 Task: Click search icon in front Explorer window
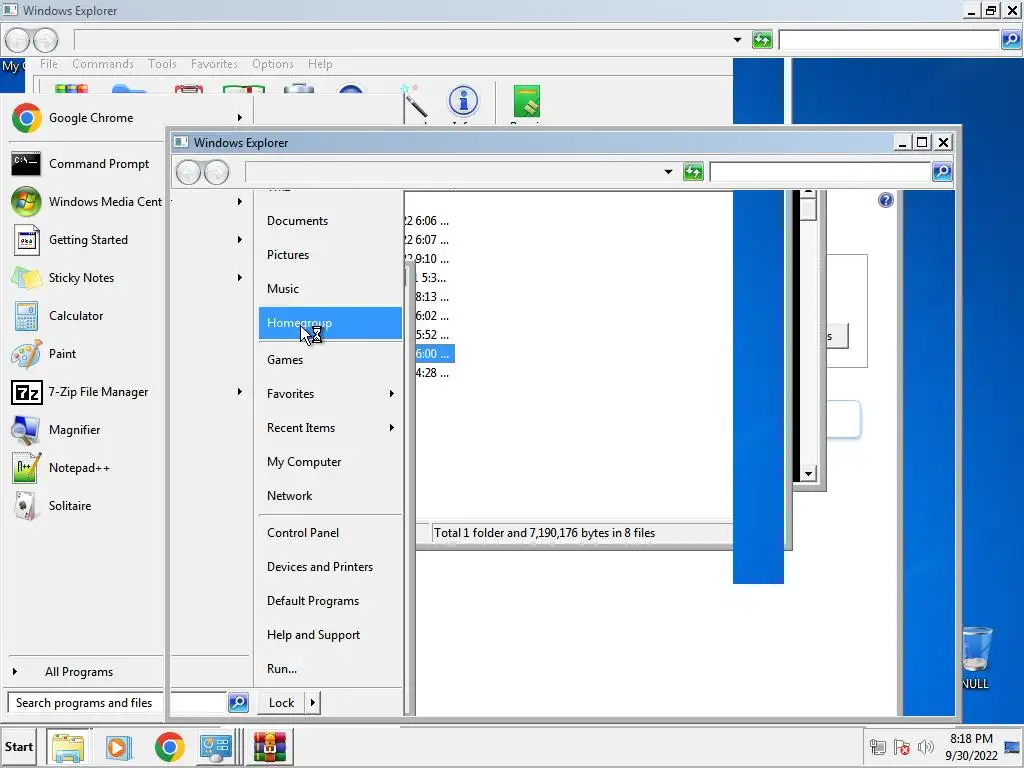click(942, 172)
